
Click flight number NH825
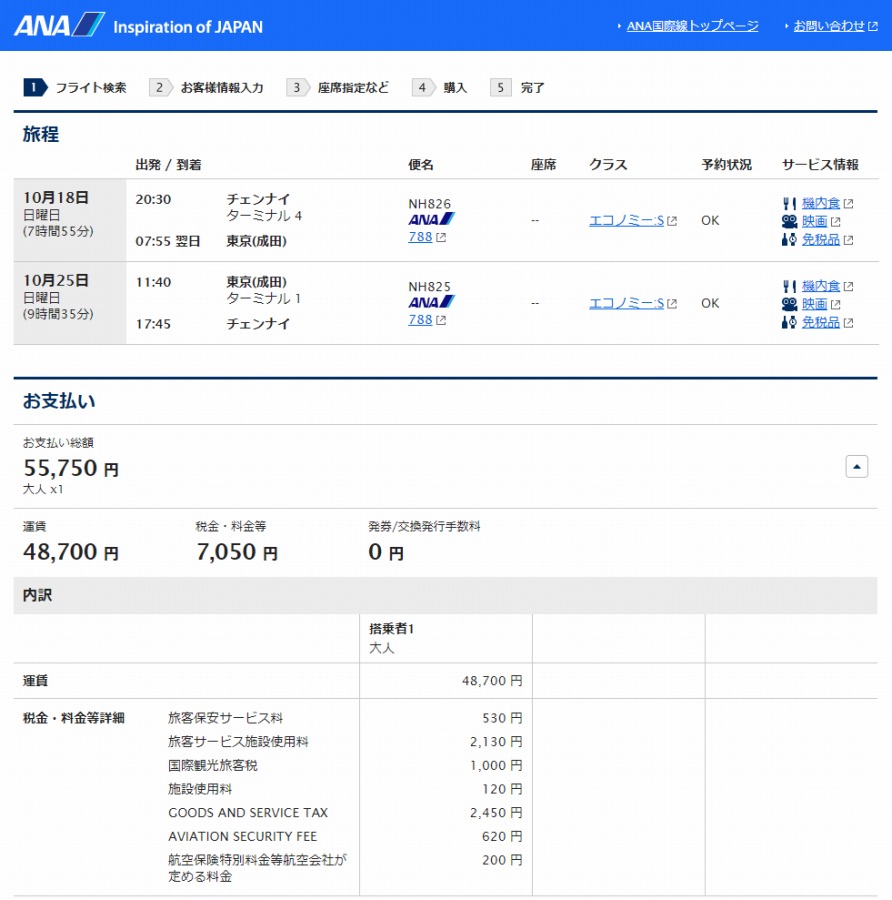click(429, 286)
